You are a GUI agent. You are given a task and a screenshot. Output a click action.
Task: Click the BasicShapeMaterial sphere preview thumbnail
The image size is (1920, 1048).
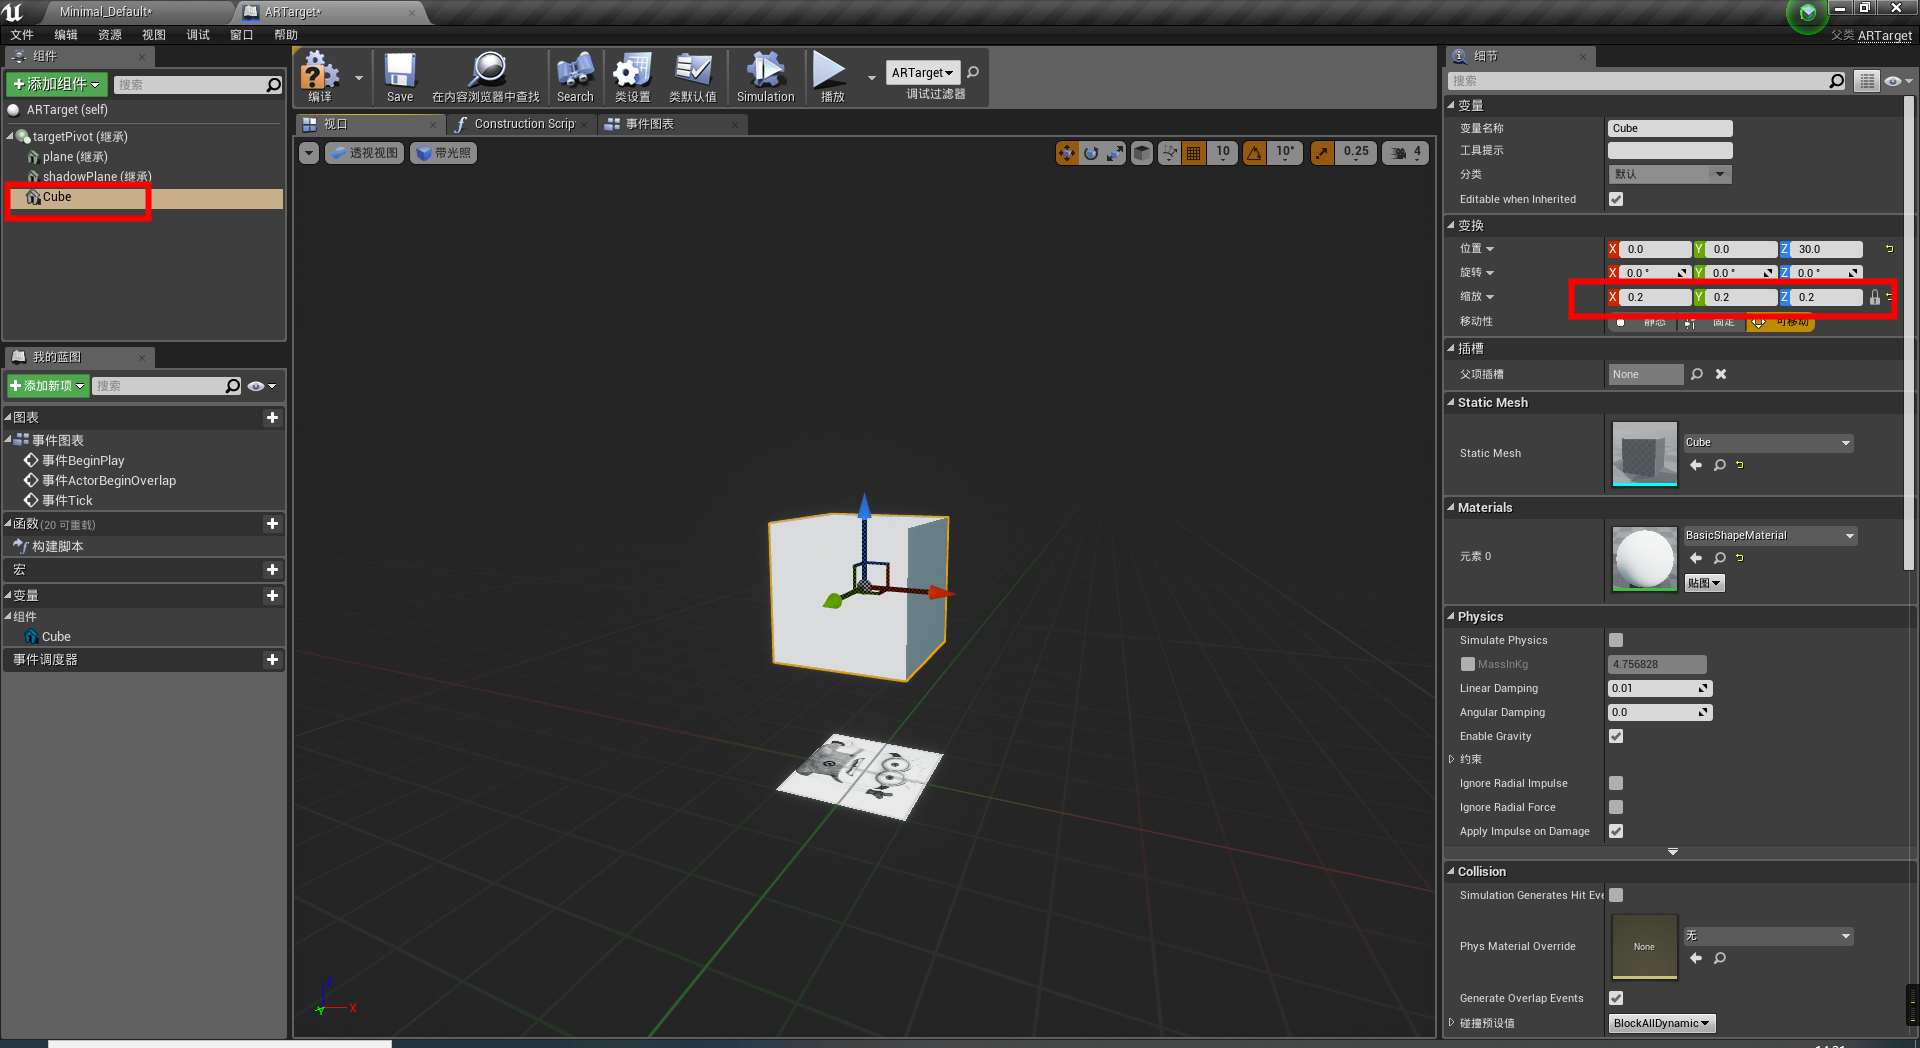click(x=1643, y=559)
